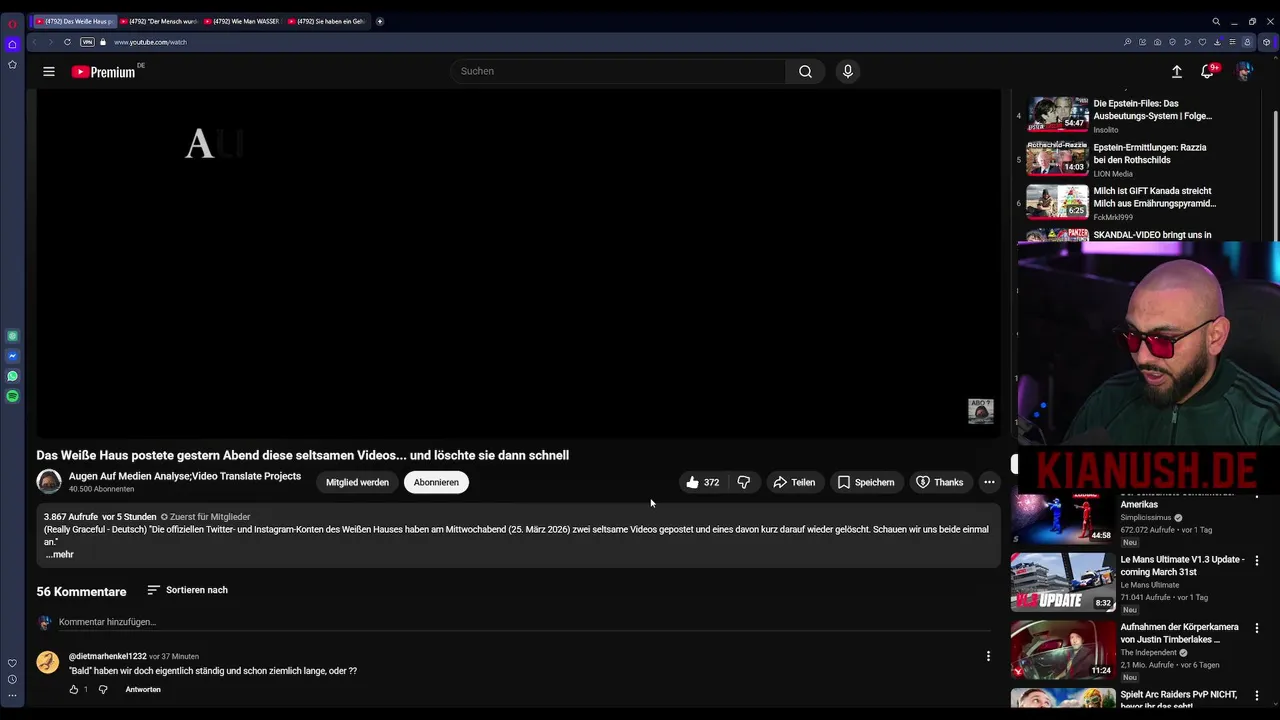Click the Speichern save button
Screen dimensions: 1280x720
point(866,482)
